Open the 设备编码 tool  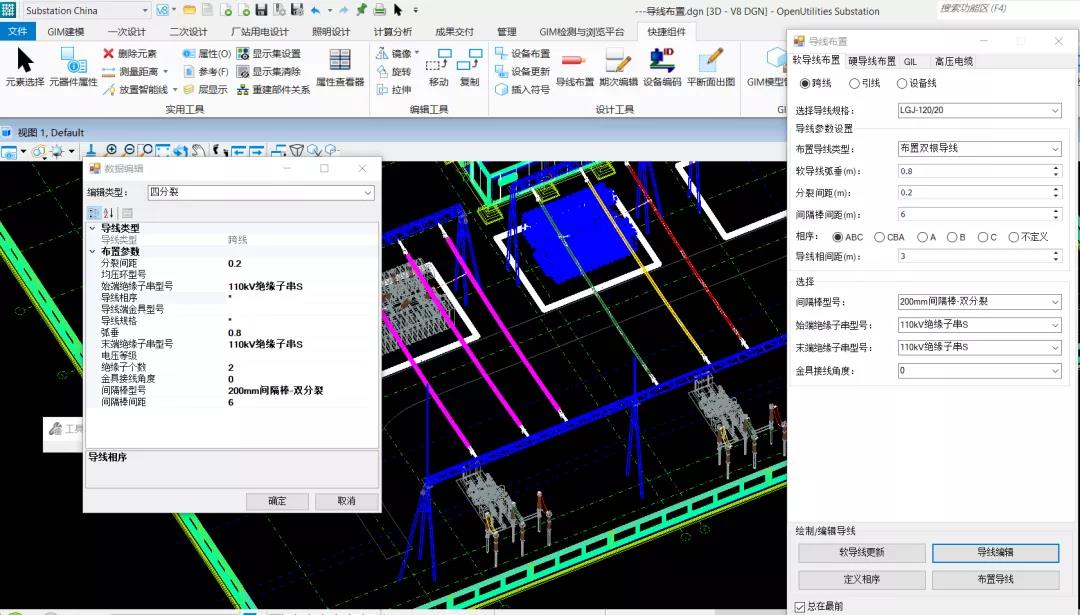[x=662, y=67]
